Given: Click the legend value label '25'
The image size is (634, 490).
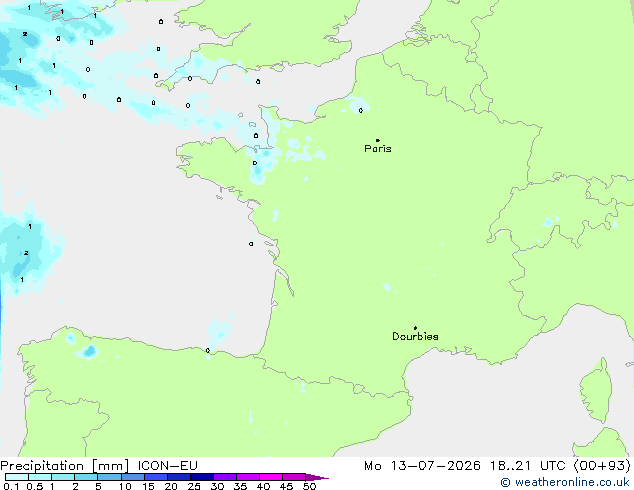Looking at the screenshot, I should [x=194, y=486].
